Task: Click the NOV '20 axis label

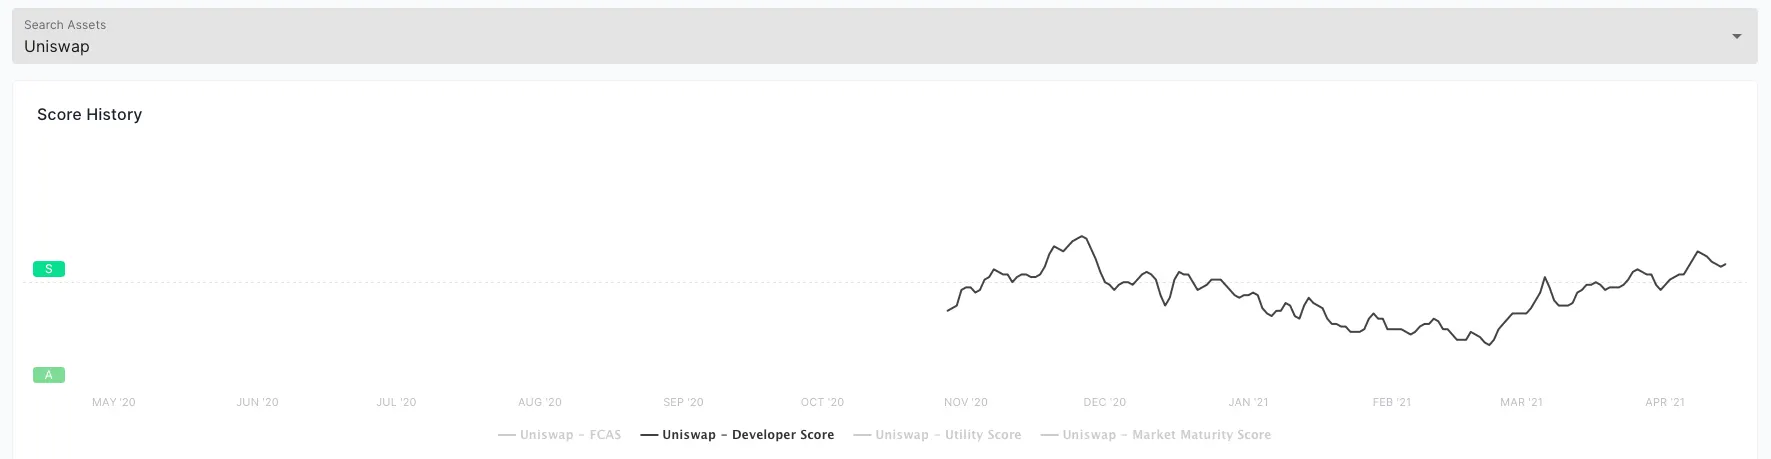Action: coord(966,402)
